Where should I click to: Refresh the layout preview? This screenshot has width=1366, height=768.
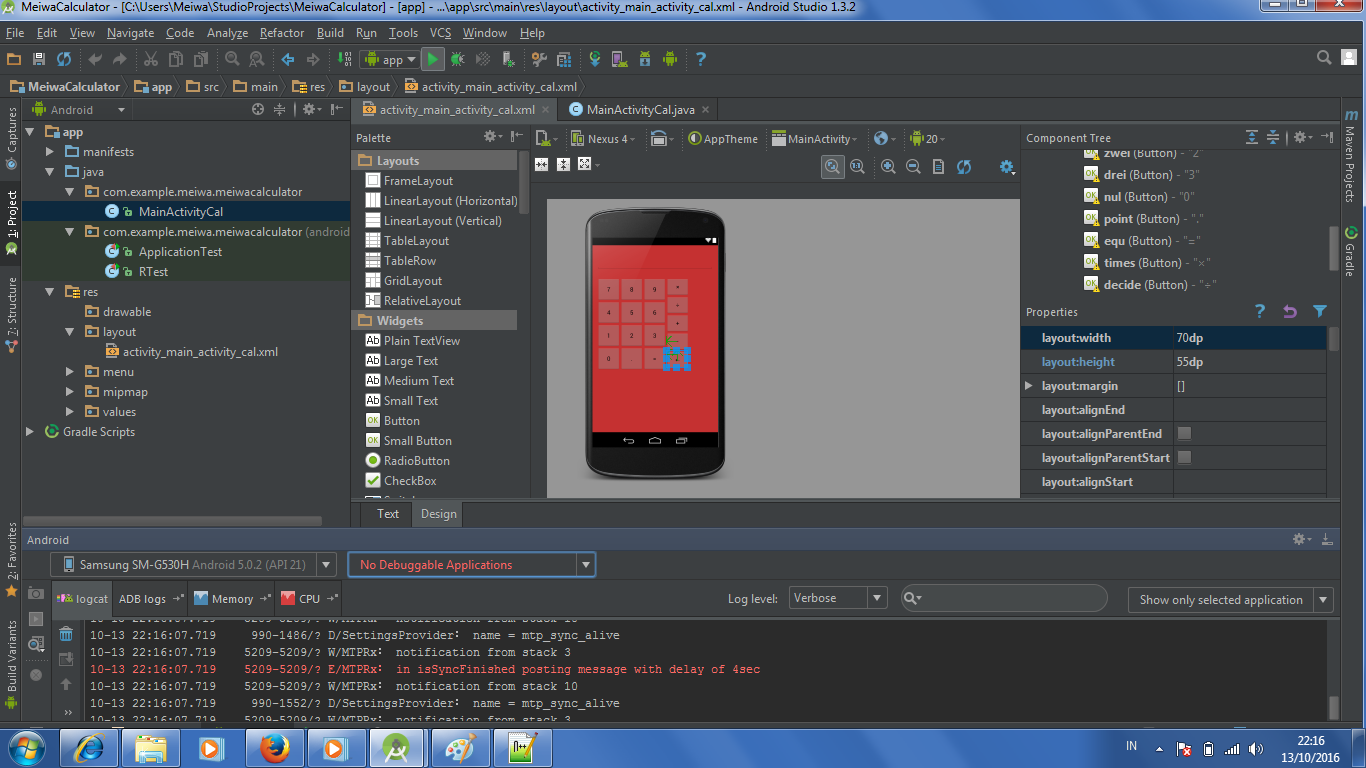pos(962,166)
